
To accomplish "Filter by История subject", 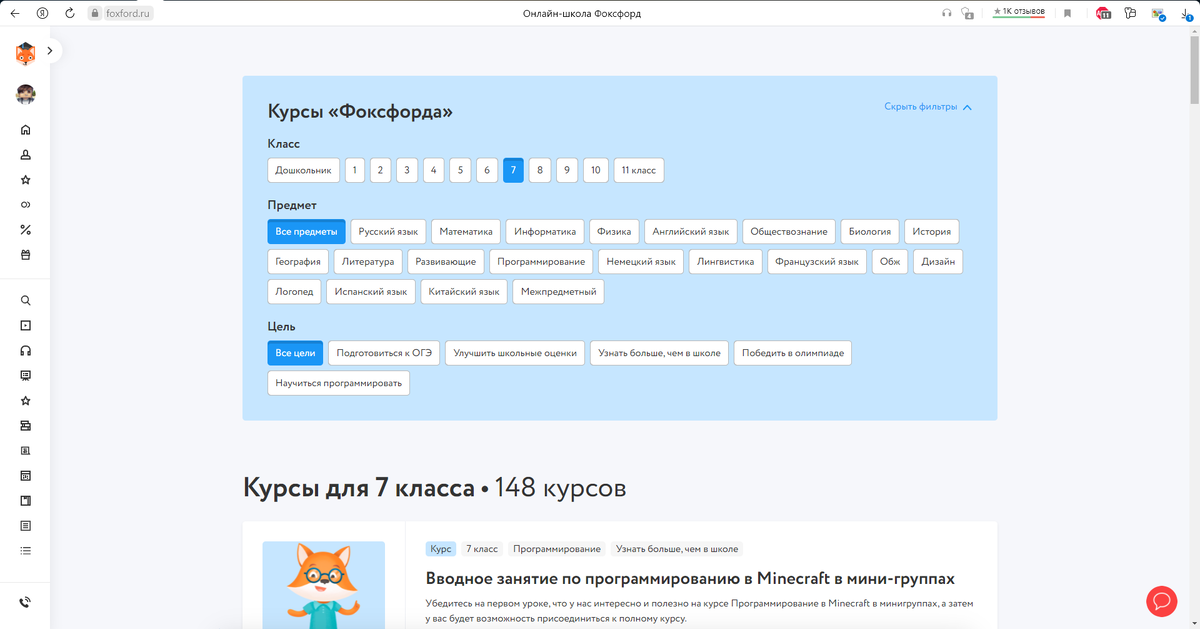I will (932, 232).
